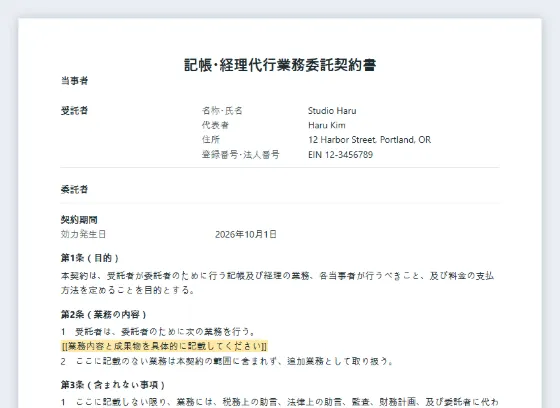Select the 12 Harbor Street address value

point(369,140)
